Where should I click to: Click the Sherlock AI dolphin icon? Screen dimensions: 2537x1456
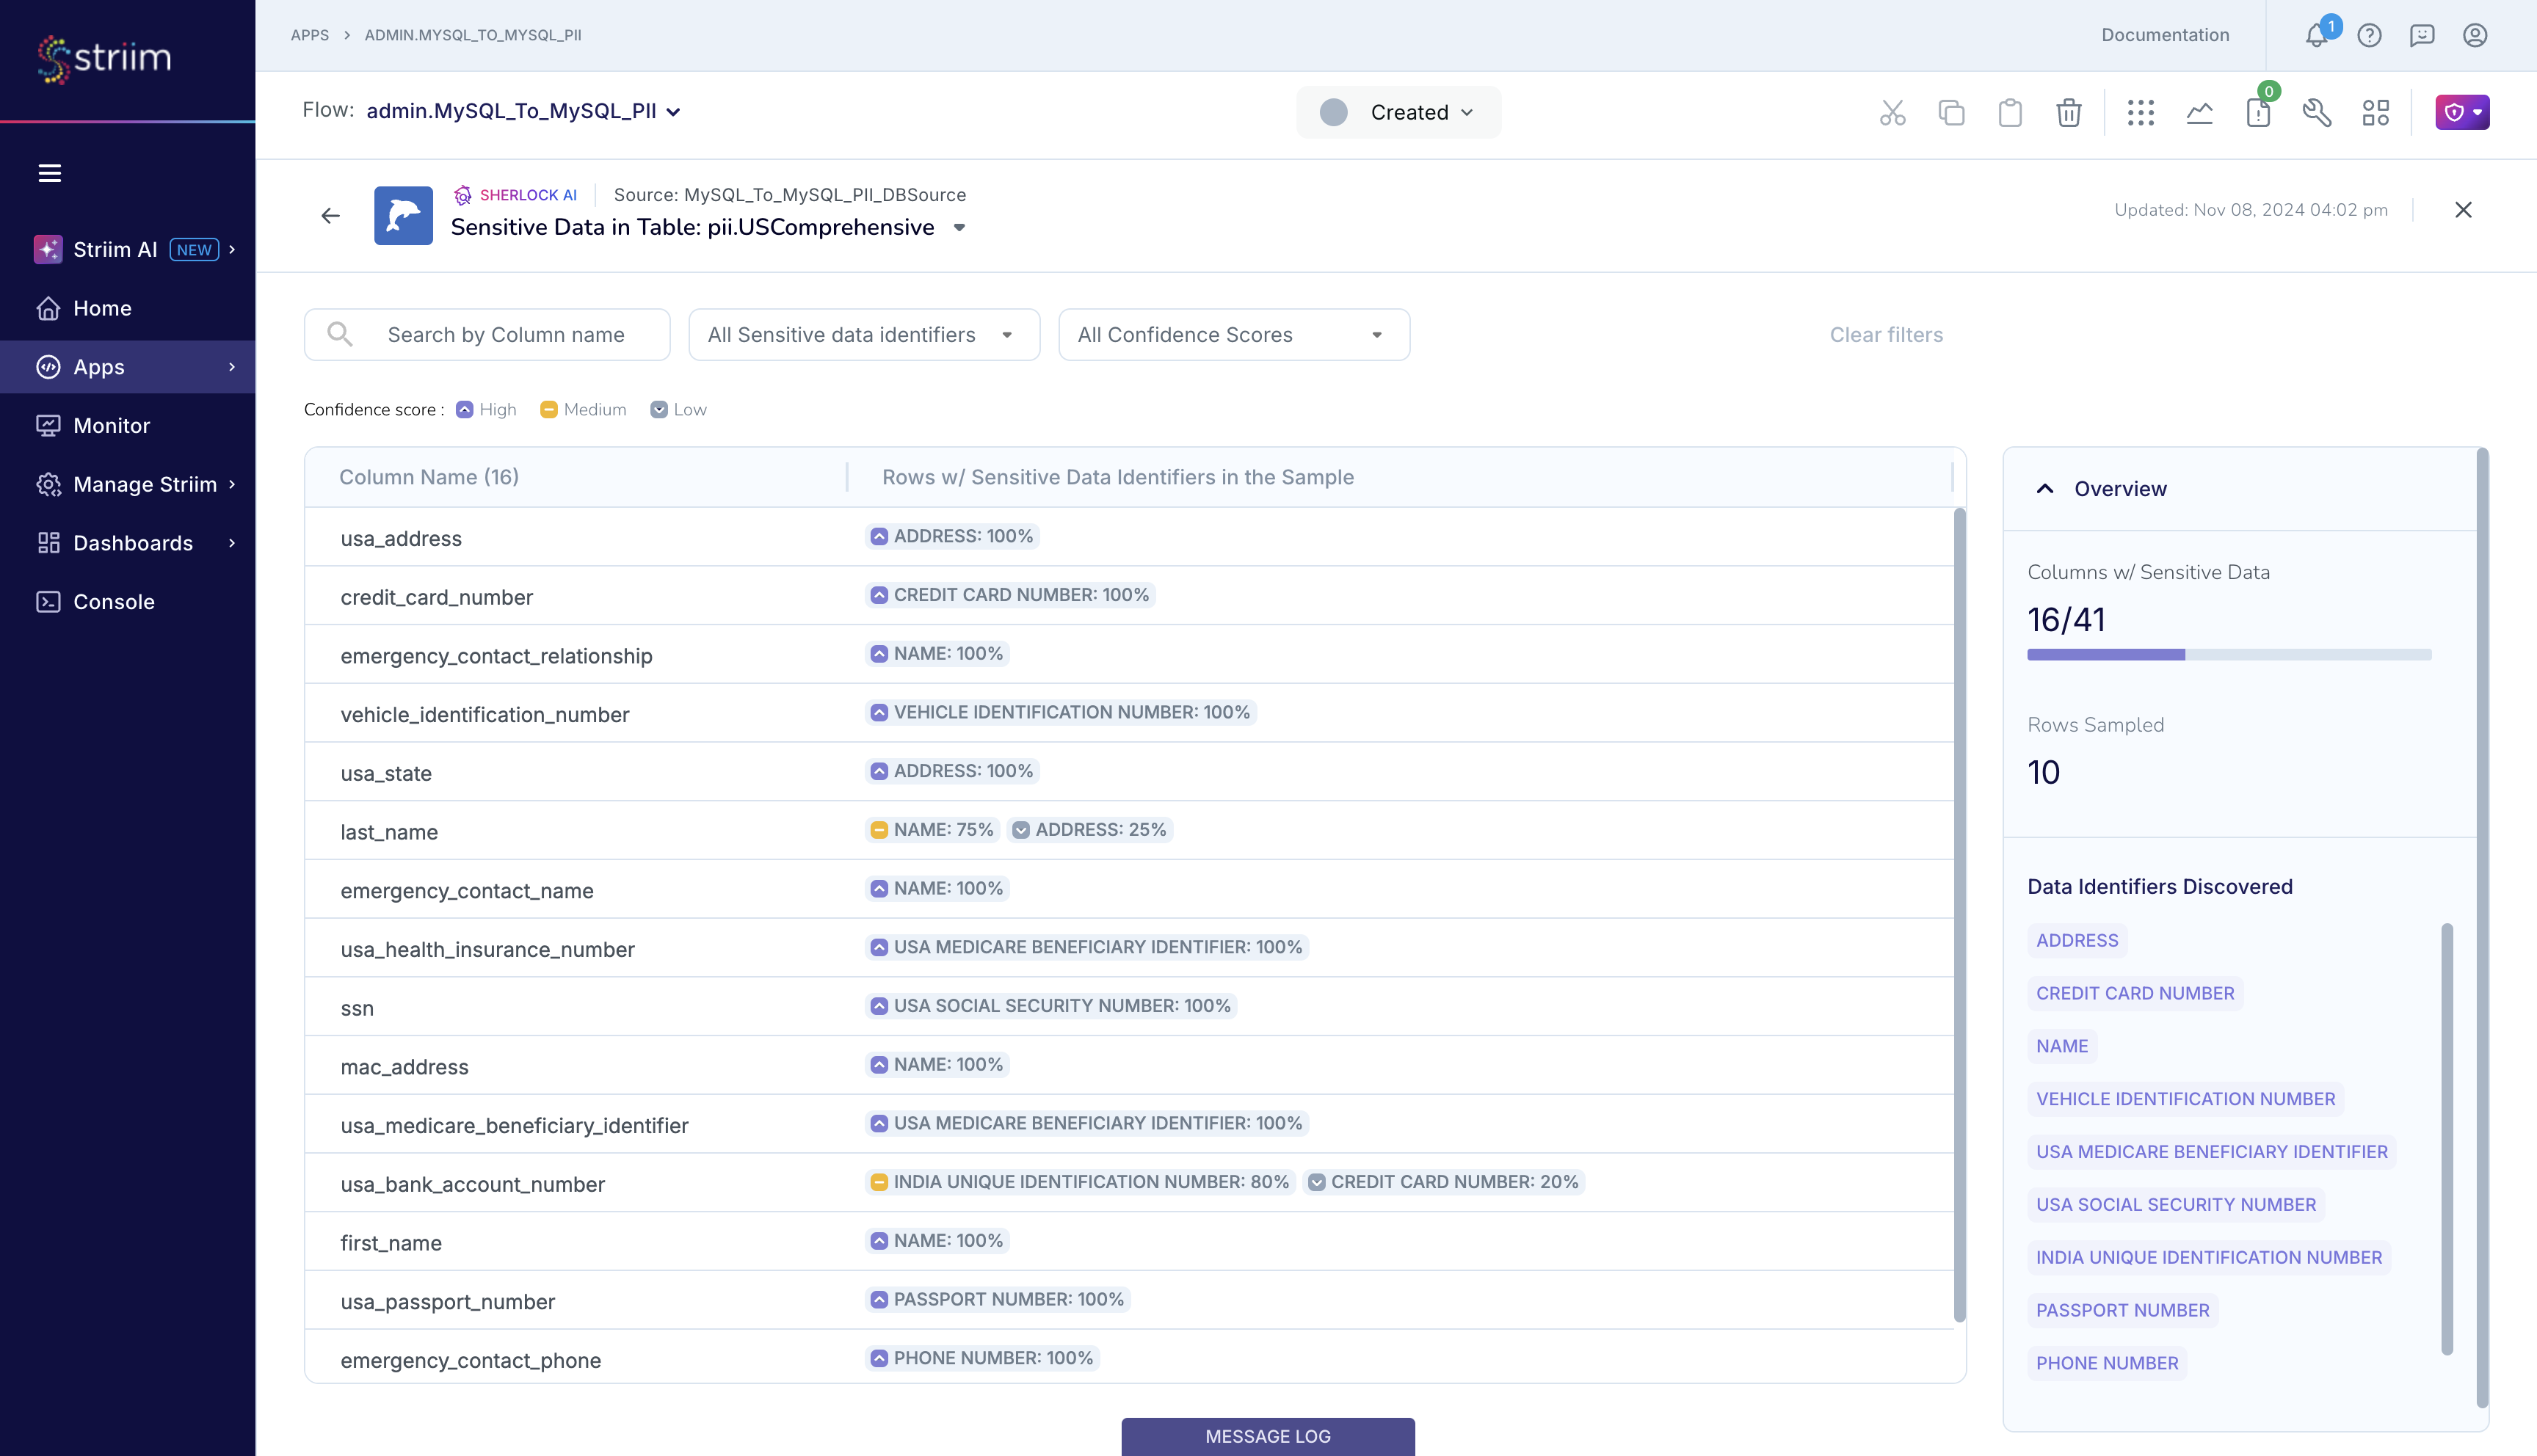coord(403,214)
